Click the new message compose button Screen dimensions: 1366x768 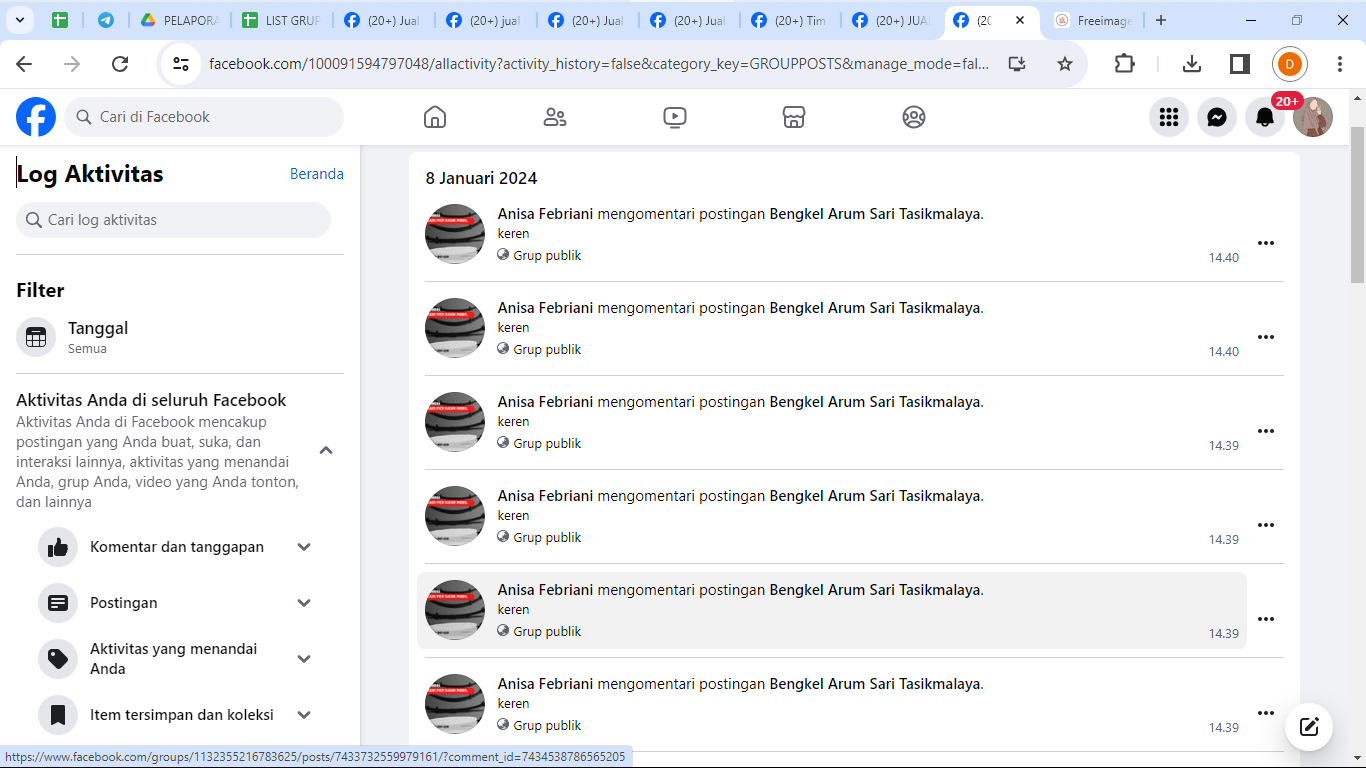tap(1309, 727)
